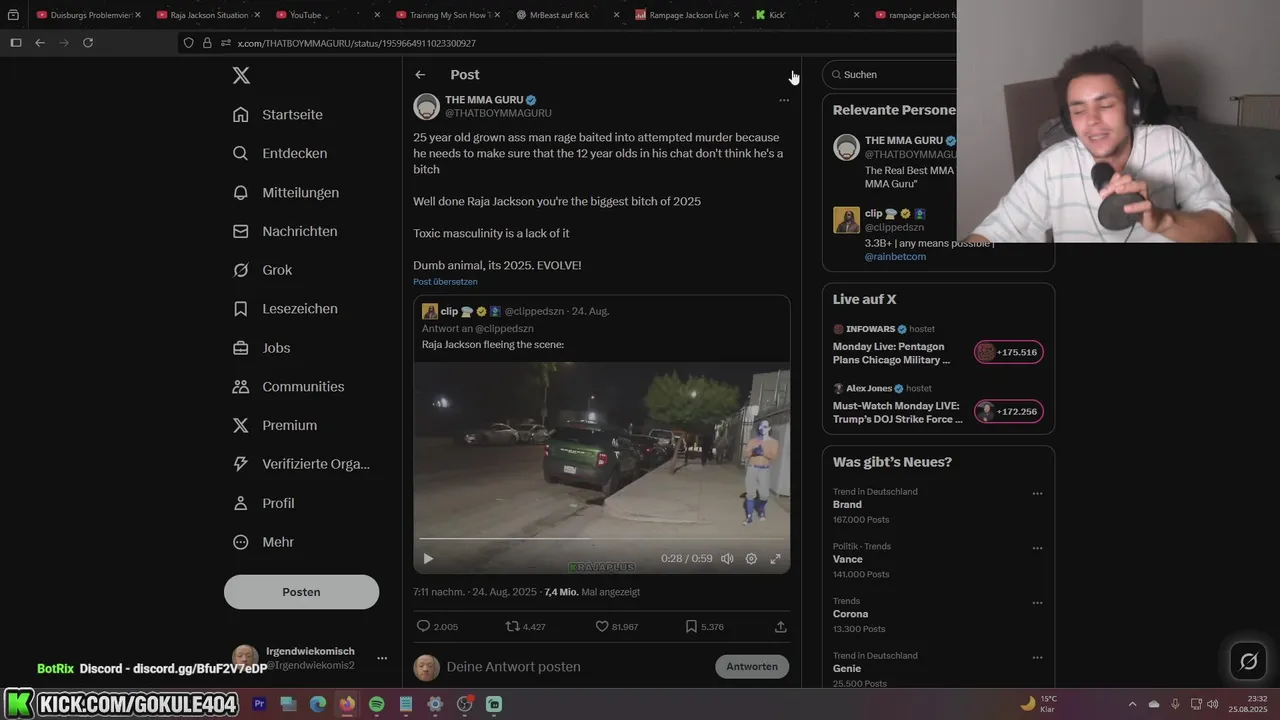The width and height of the screenshot is (1280, 720).
Task: Open more options for Brand trend
Action: tap(1037, 493)
